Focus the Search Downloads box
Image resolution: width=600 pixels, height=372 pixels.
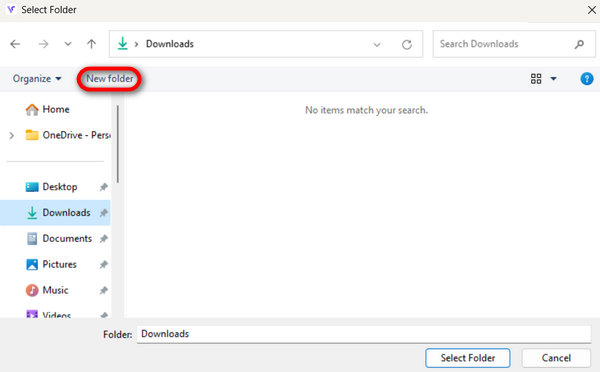pos(514,44)
